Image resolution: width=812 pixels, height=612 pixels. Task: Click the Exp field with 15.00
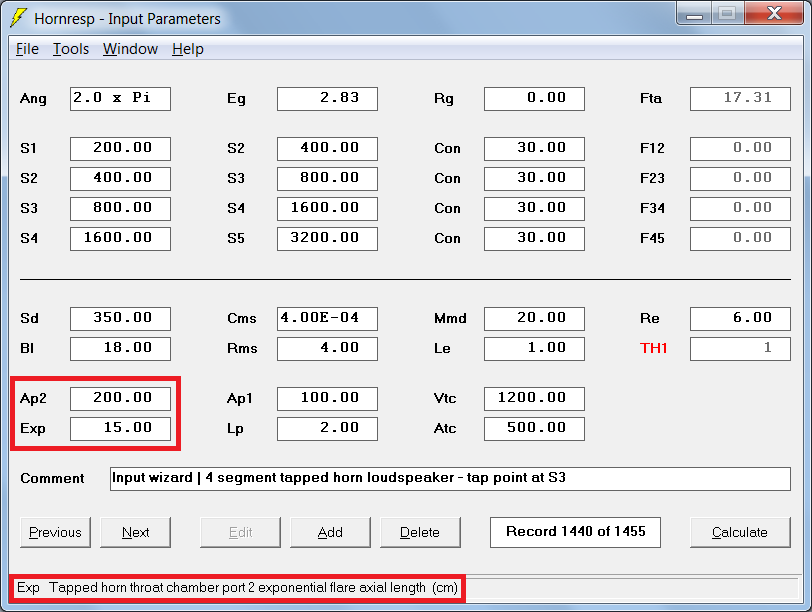[x=120, y=429]
